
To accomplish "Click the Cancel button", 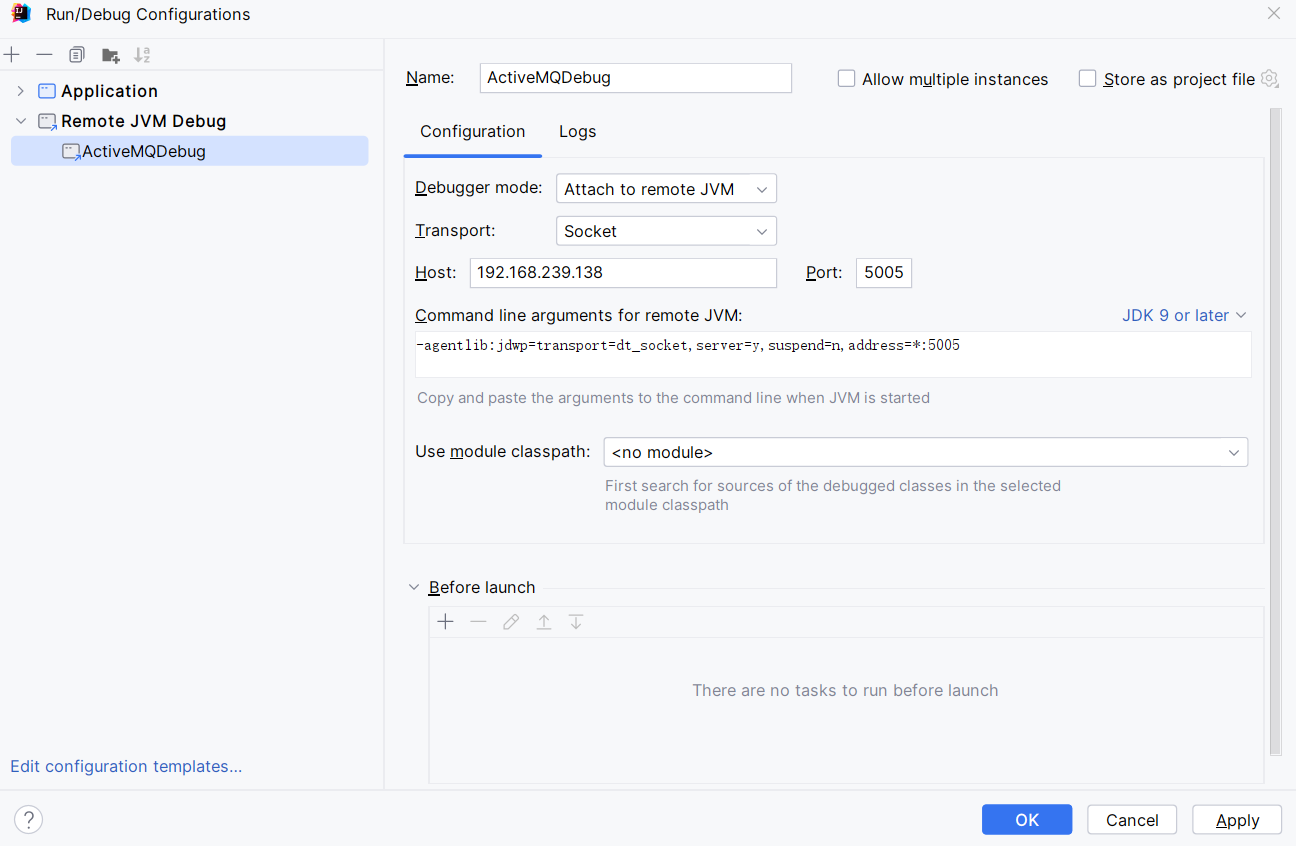I will (1132, 820).
